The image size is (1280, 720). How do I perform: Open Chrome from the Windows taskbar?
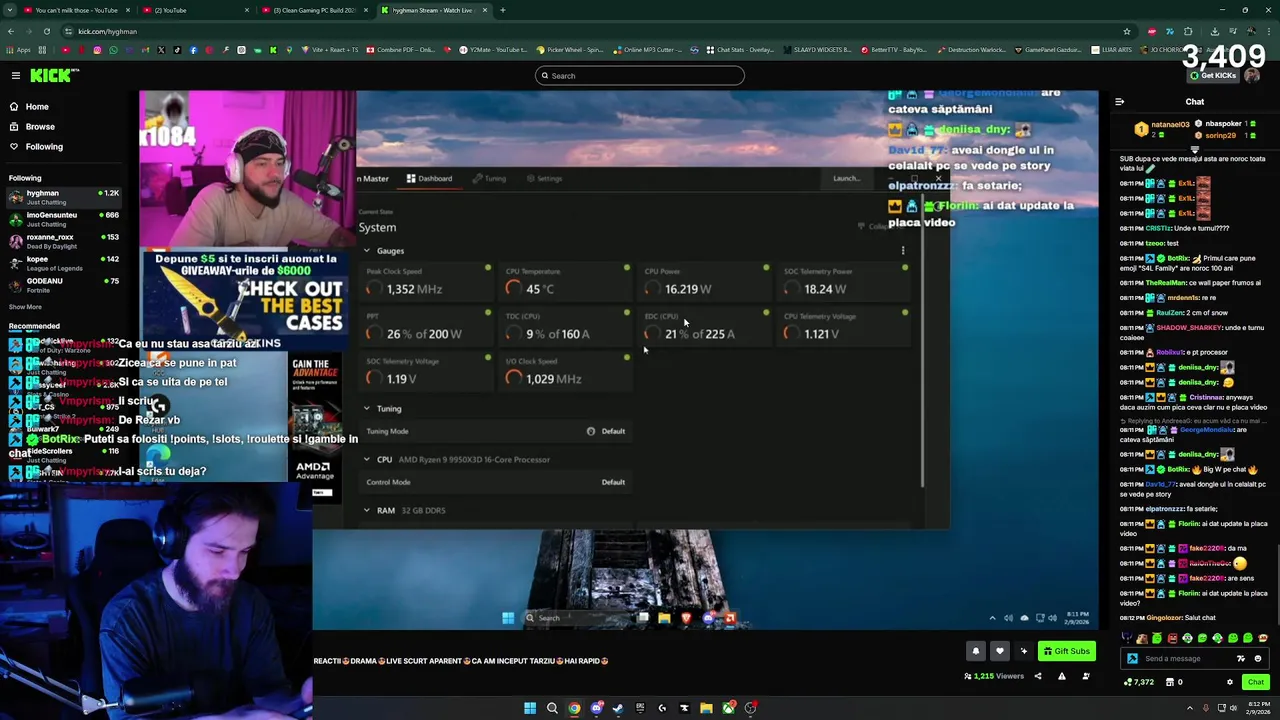click(574, 708)
